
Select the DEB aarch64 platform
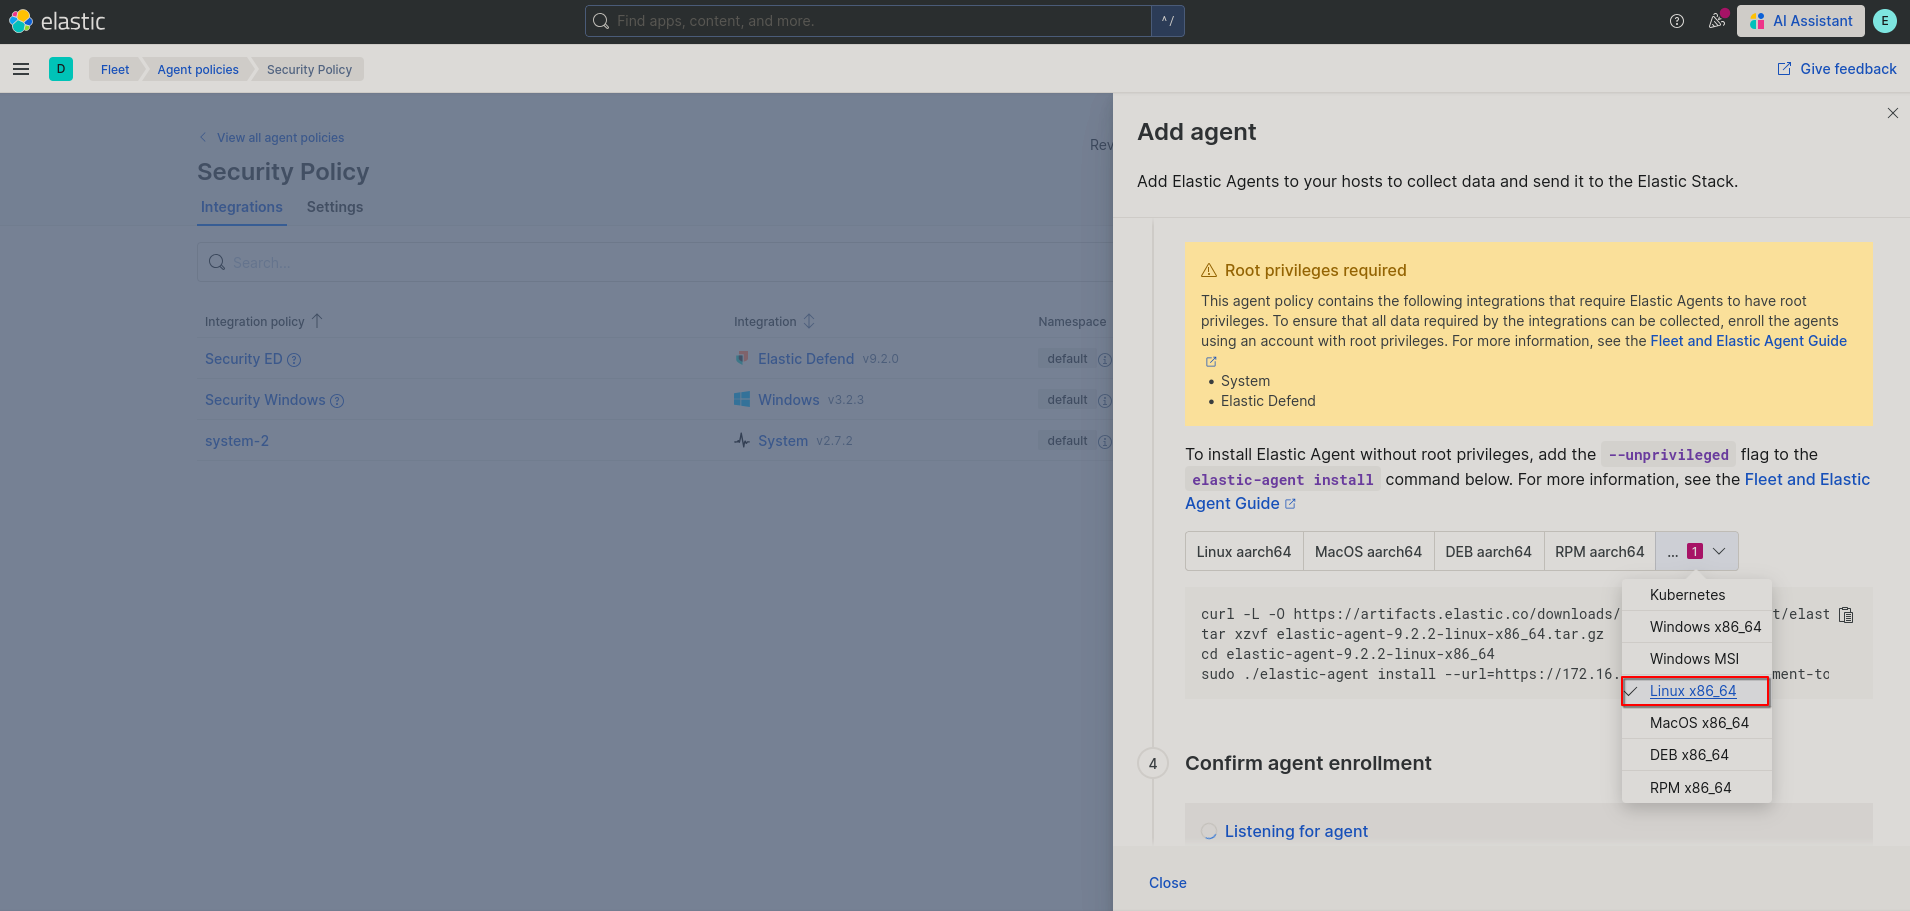(1488, 552)
